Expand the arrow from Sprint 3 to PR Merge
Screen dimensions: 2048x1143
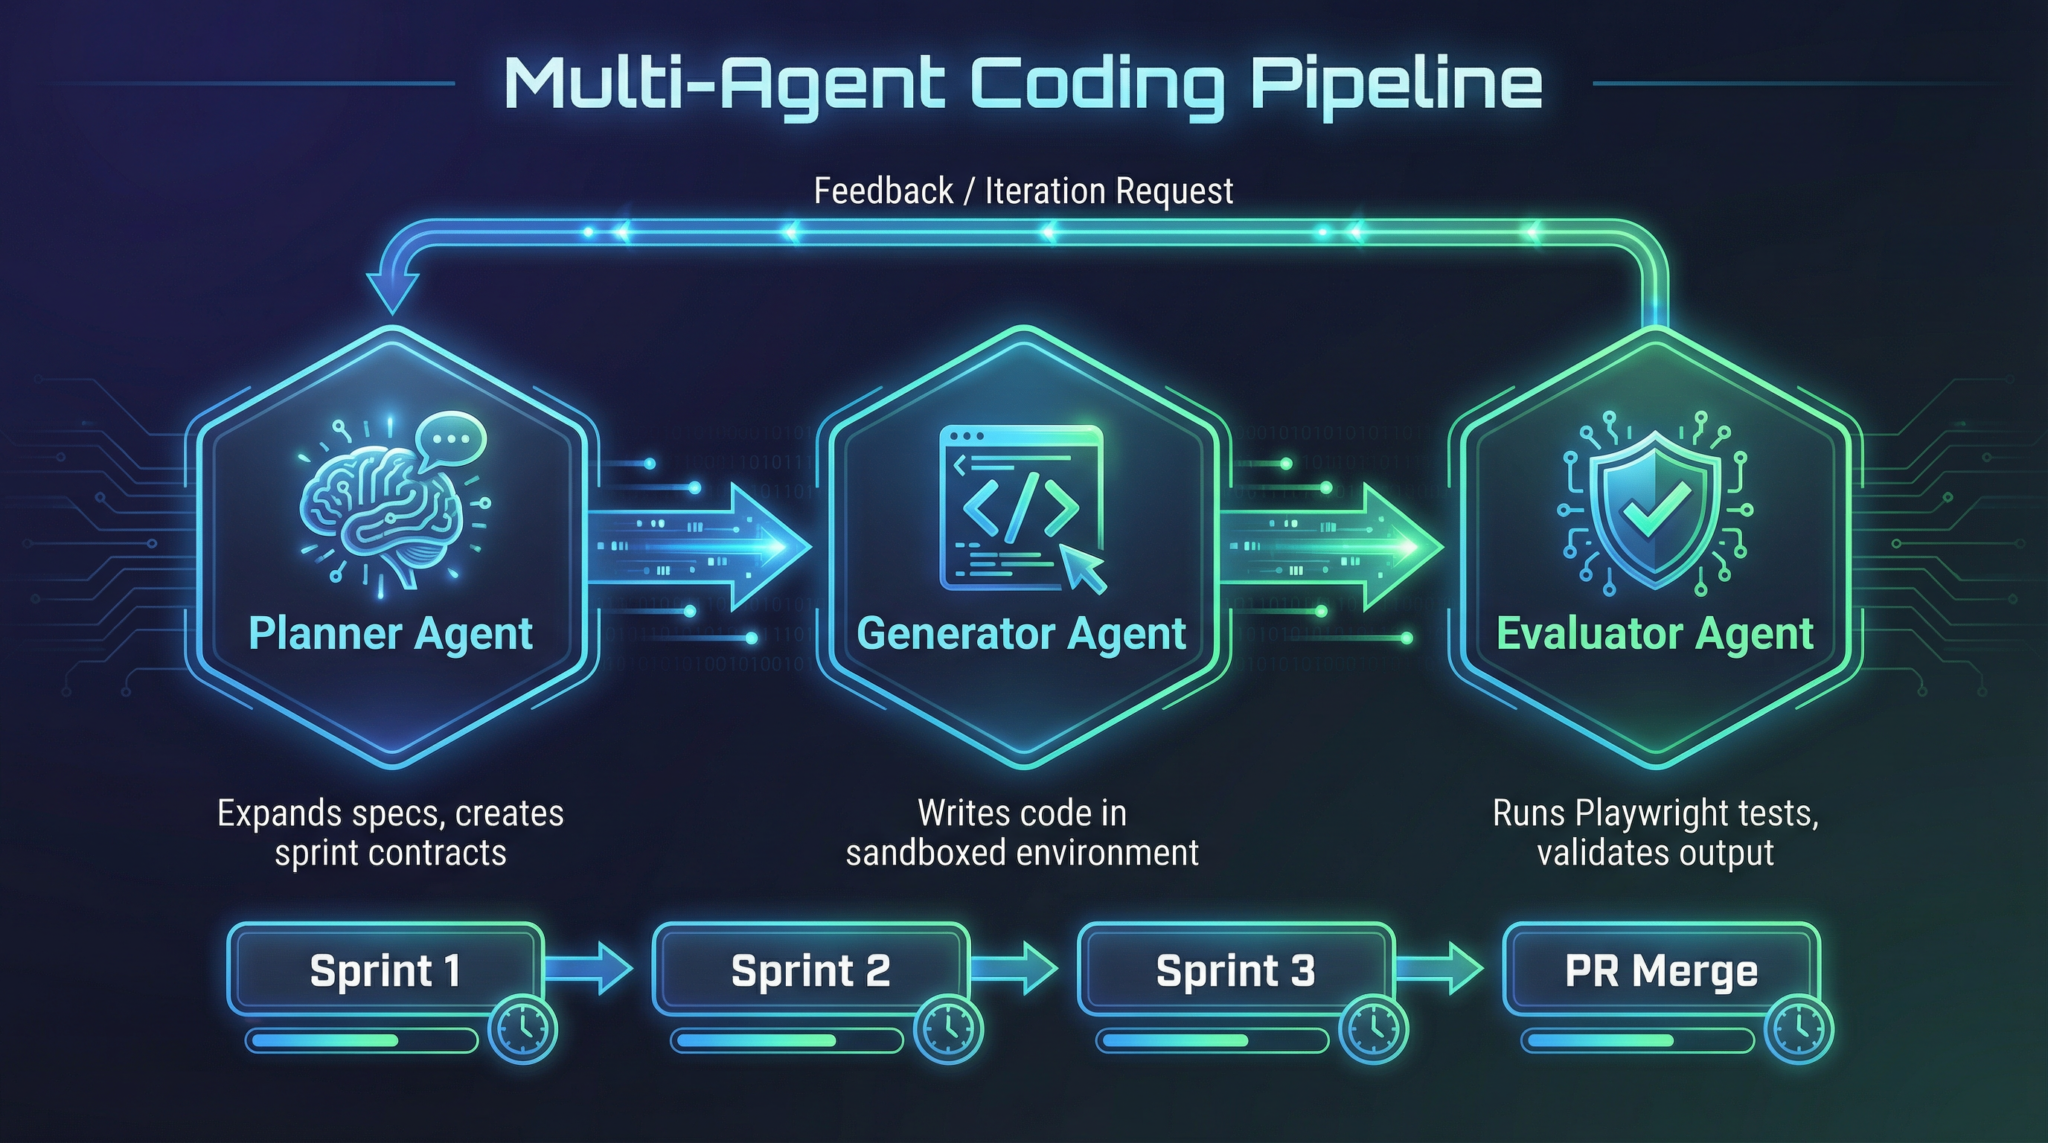click(1445, 970)
